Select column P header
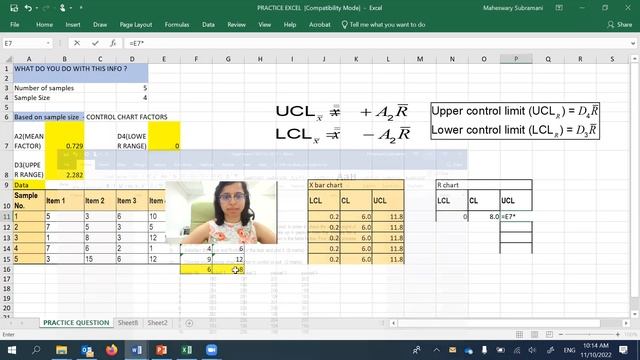Viewport: 640px width, 360px height. click(516, 59)
